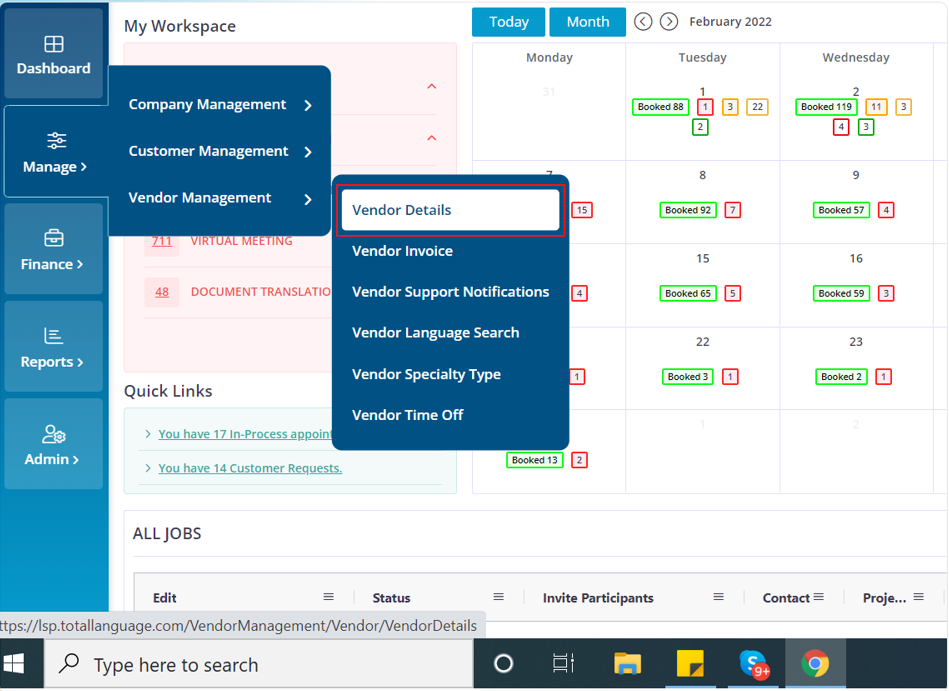Click the Today calendar button
Screen dimensions: 949x691
point(508,22)
